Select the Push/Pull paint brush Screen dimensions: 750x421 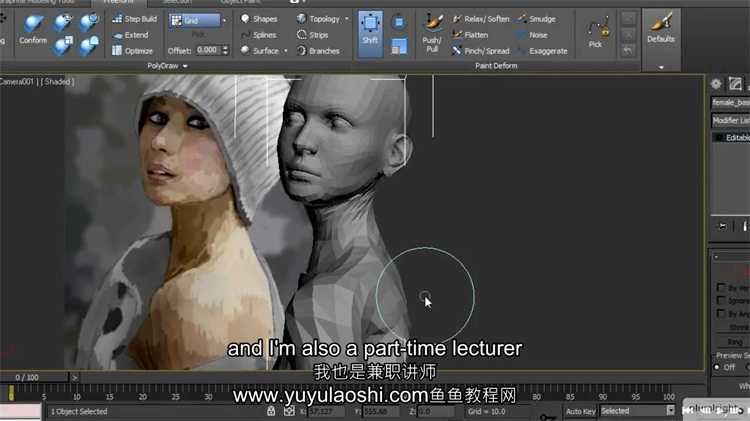[432, 33]
